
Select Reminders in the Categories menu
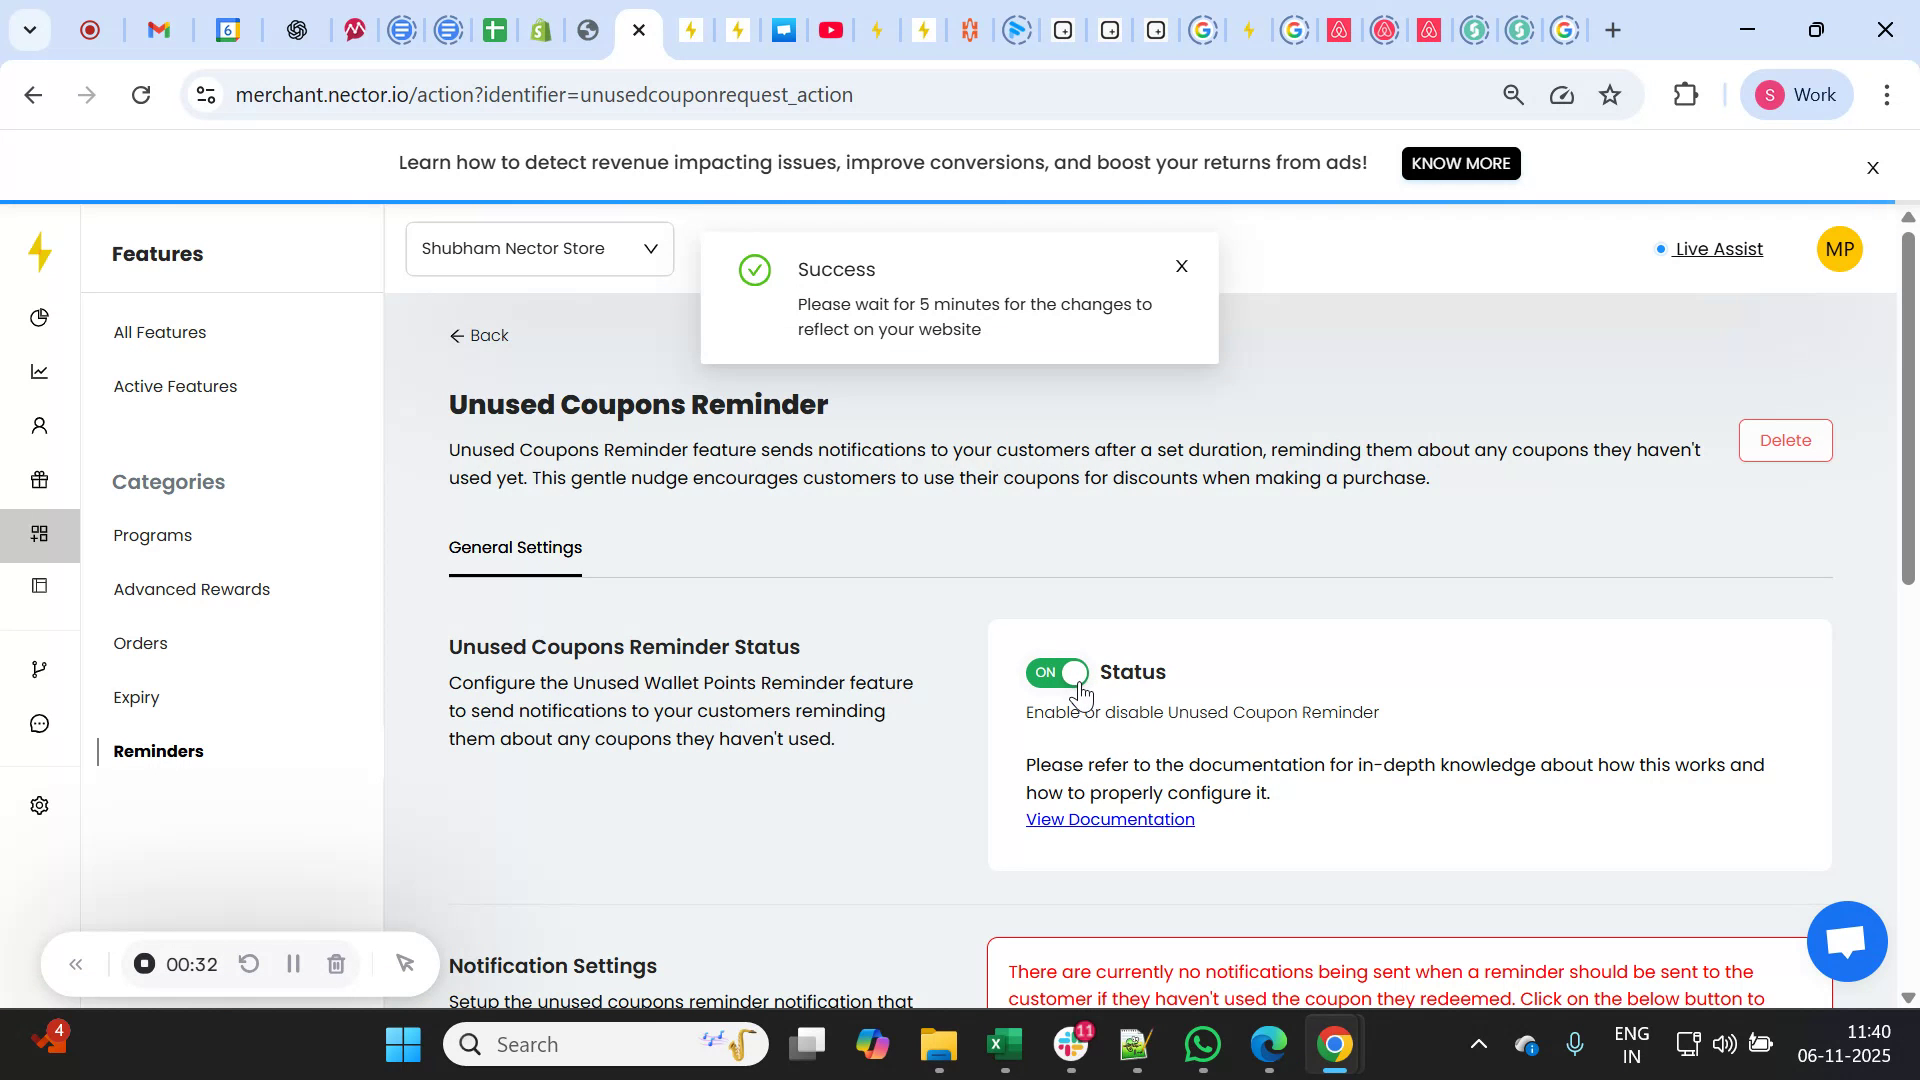(x=157, y=751)
